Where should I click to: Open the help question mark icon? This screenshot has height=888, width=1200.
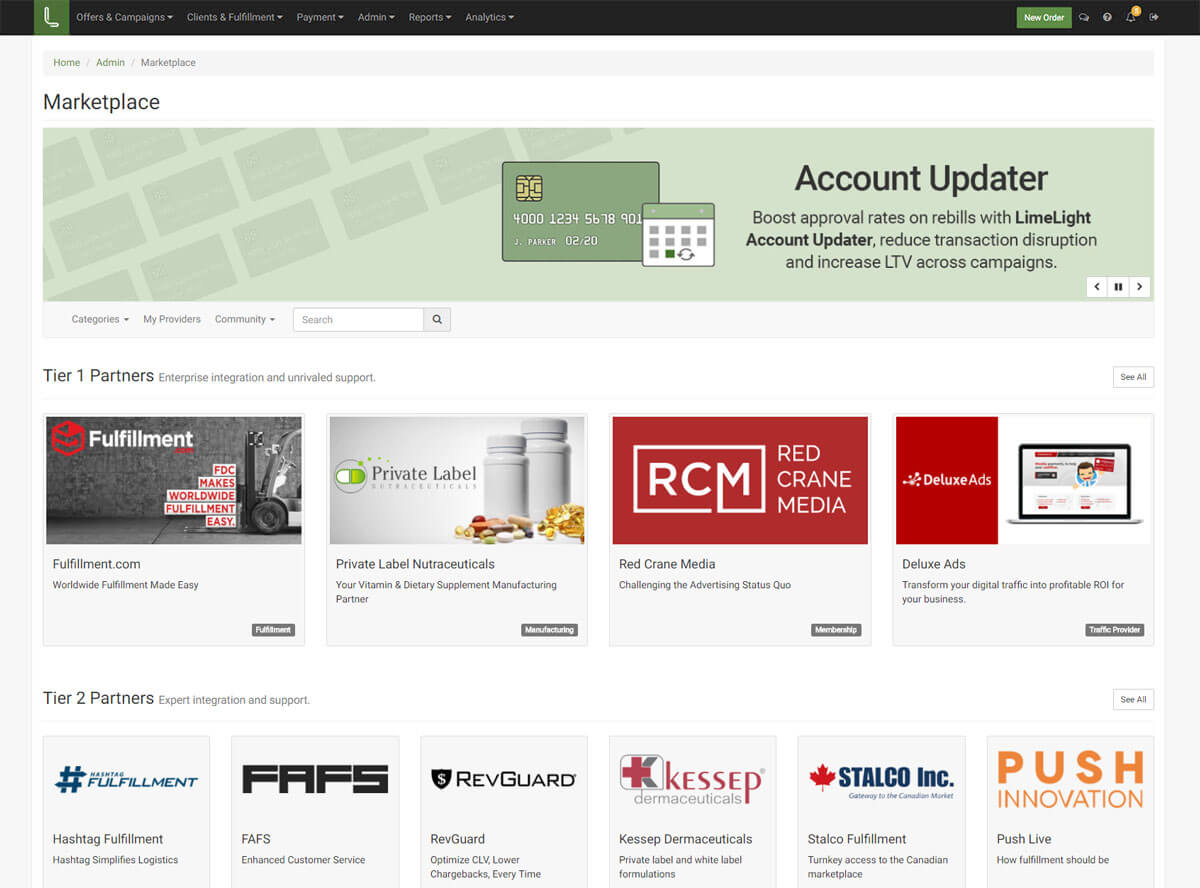pyautogui.click(x=1107, y=17)
